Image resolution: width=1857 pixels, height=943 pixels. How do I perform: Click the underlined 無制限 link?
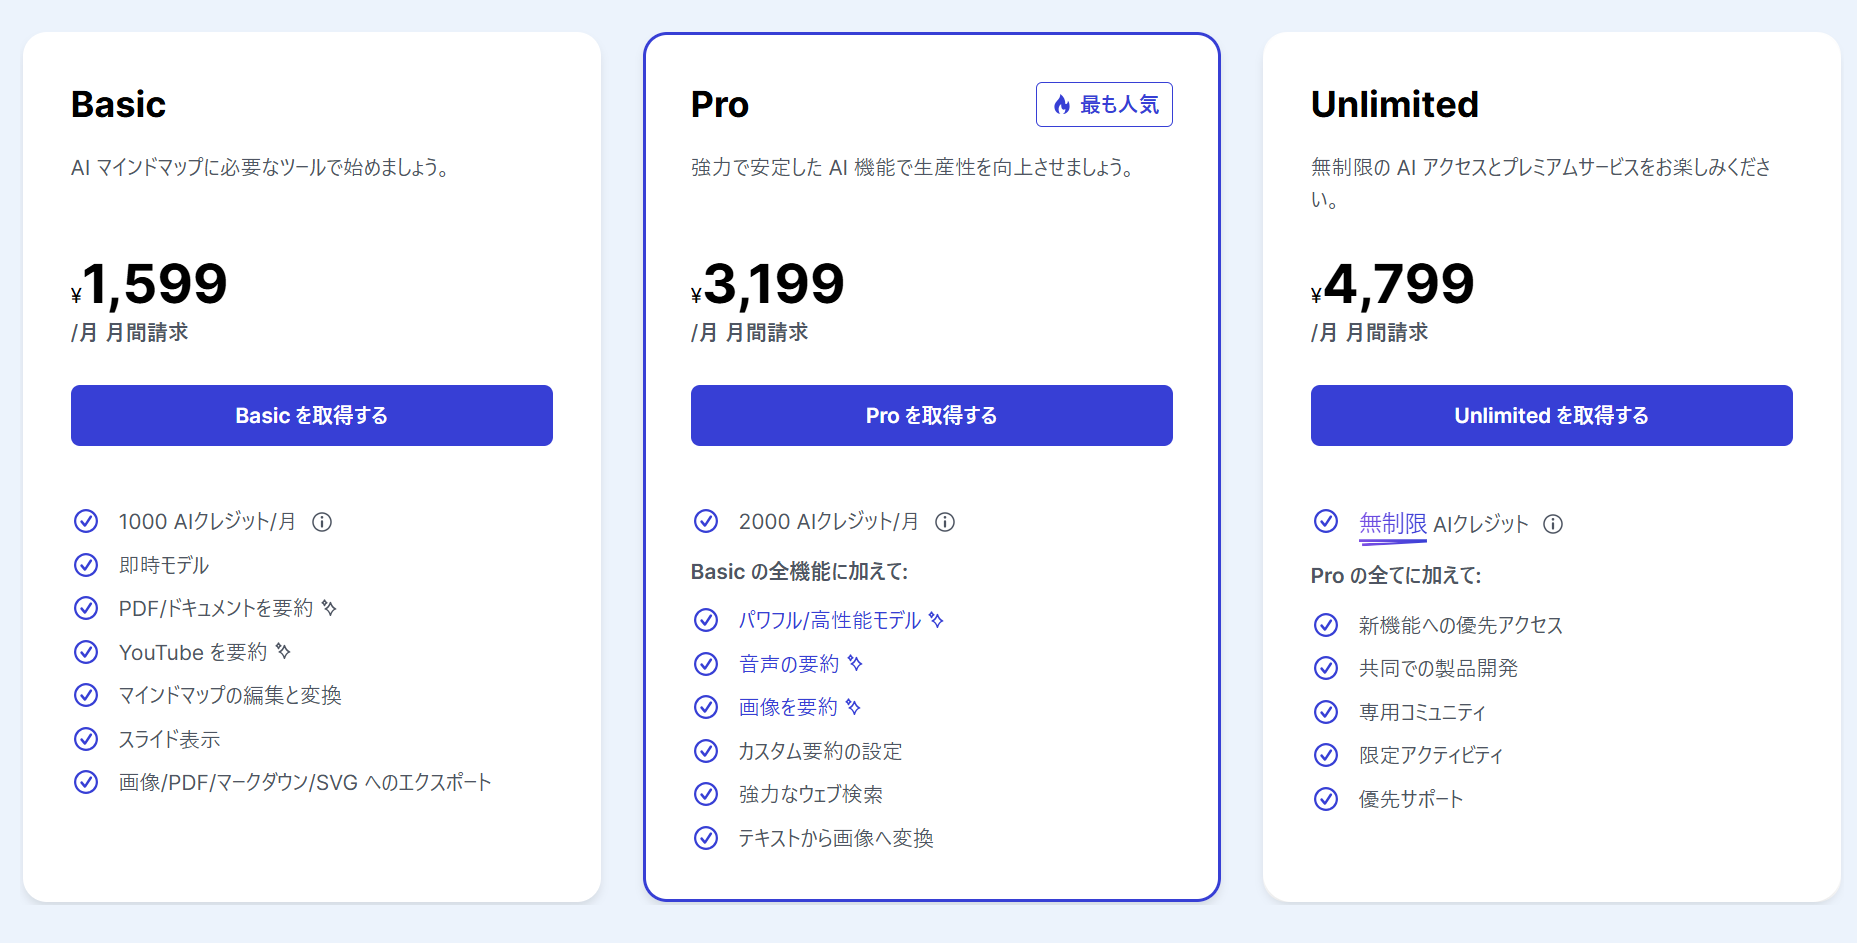(1393, 524)
